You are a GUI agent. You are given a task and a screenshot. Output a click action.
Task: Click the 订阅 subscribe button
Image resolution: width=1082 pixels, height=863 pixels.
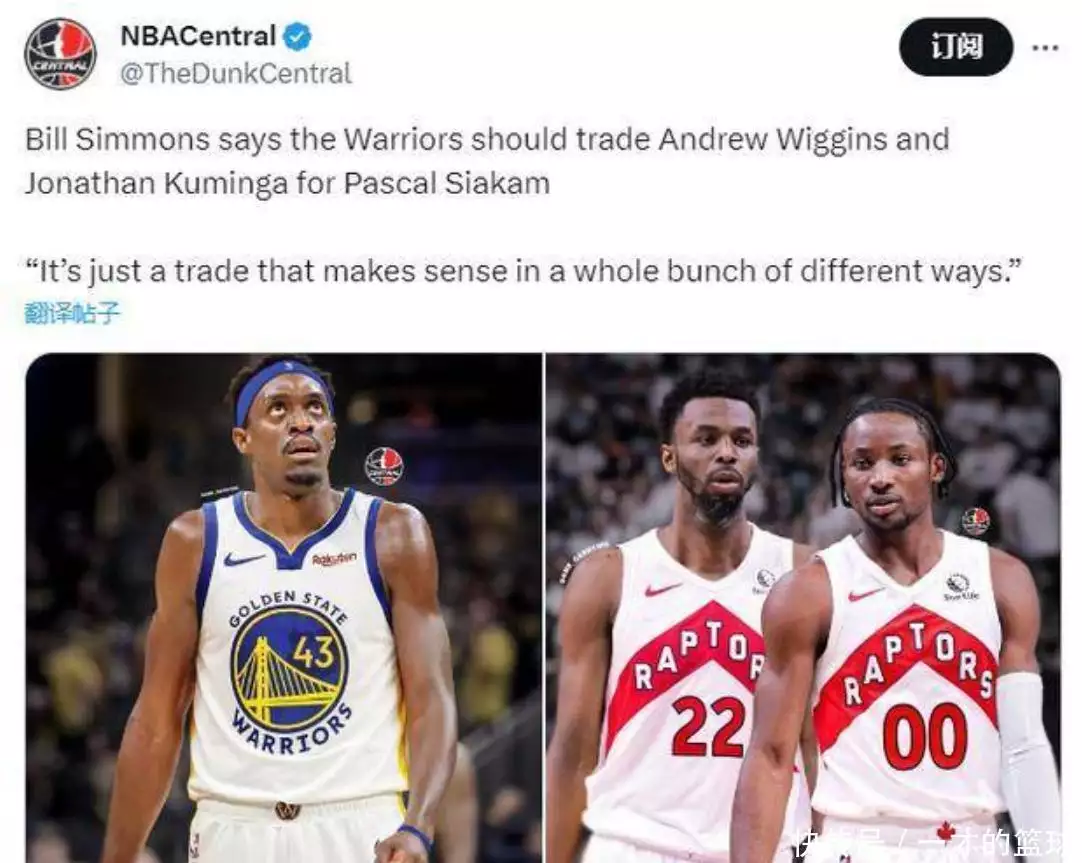click(956, 47)
